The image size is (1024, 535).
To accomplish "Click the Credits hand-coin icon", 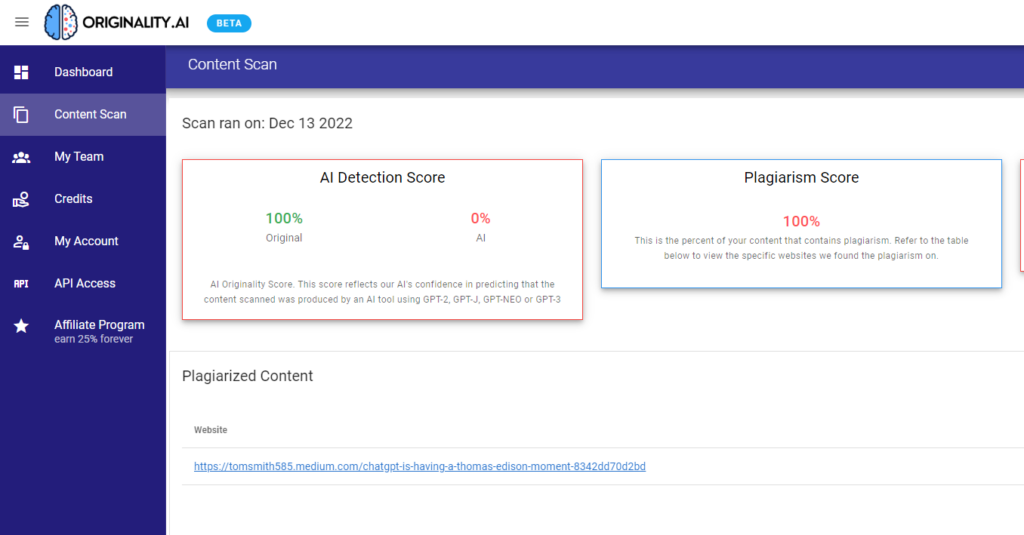I will pyautogui.click(x=21, y=199).
